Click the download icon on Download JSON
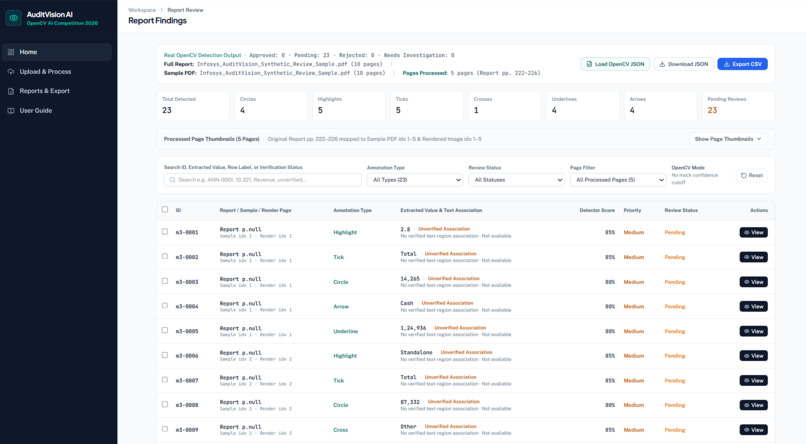 point(662,64)
